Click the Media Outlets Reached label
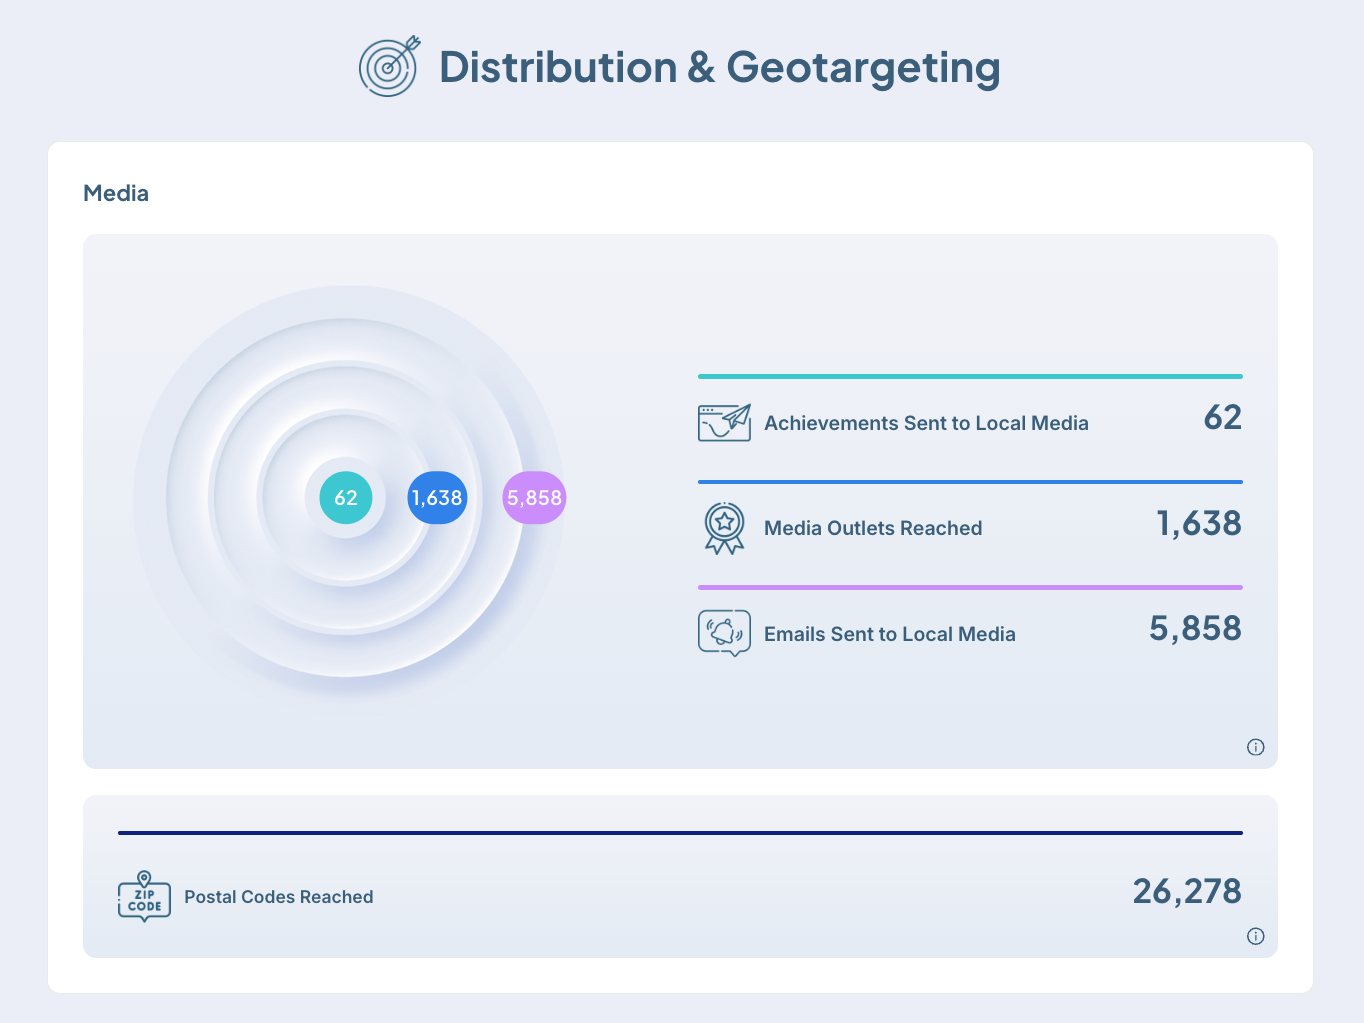The height and width of the screenshot is (1023, 1364). point(873,528)
